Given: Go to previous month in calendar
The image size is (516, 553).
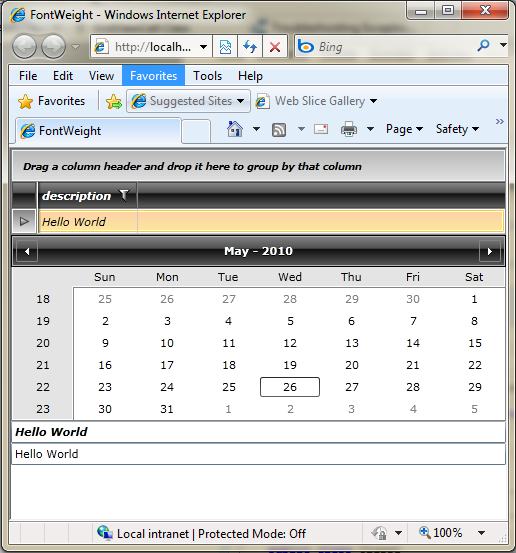Looking at the screenshot, I should [x=27, y=251].
